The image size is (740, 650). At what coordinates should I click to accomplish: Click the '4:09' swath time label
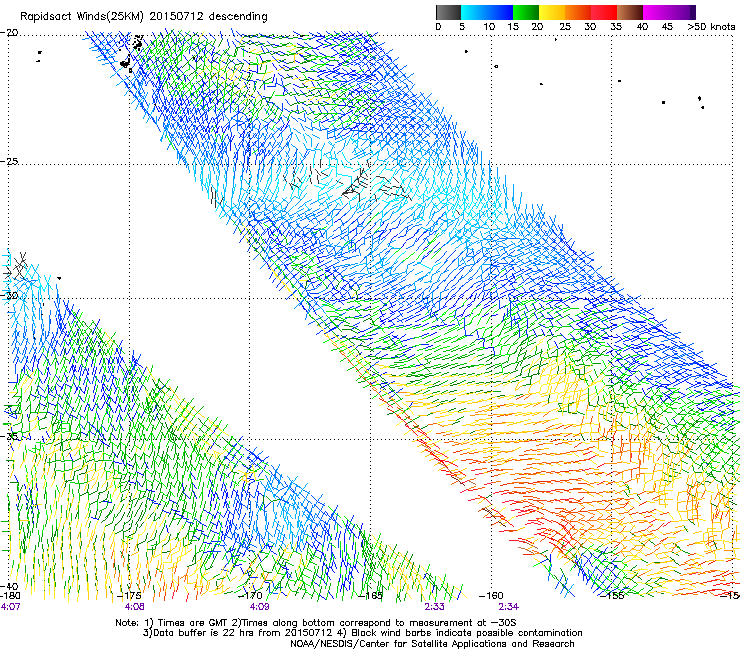pyautogui.click(x=260, y=607)
